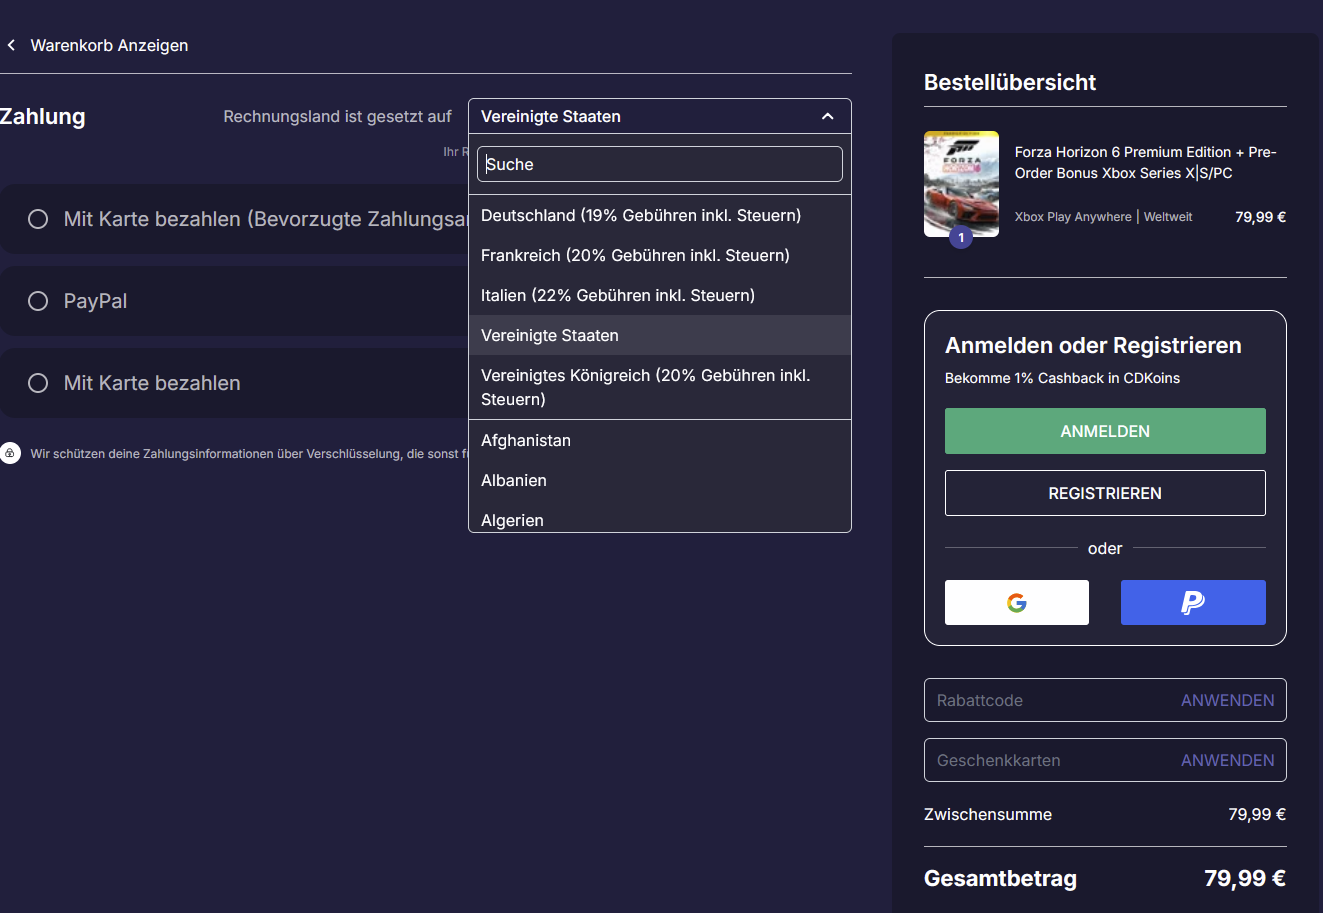Image resolution: width=1323 pixels, height=913 pixels.
Task: Pick Algerien from the country list
Action: point(660,518)
